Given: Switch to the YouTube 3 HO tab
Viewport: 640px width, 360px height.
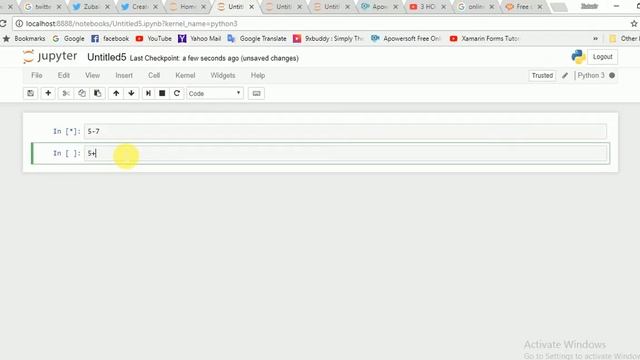Looking at the screenshot, I should (x=428, y=7).
